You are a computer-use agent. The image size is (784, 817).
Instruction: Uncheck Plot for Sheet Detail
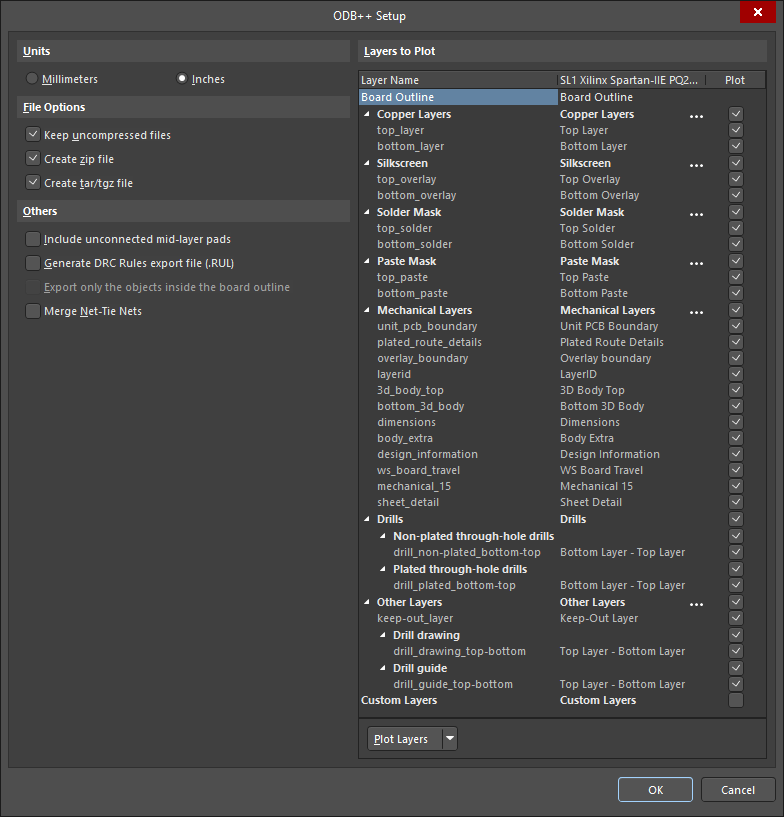[736, 502]
